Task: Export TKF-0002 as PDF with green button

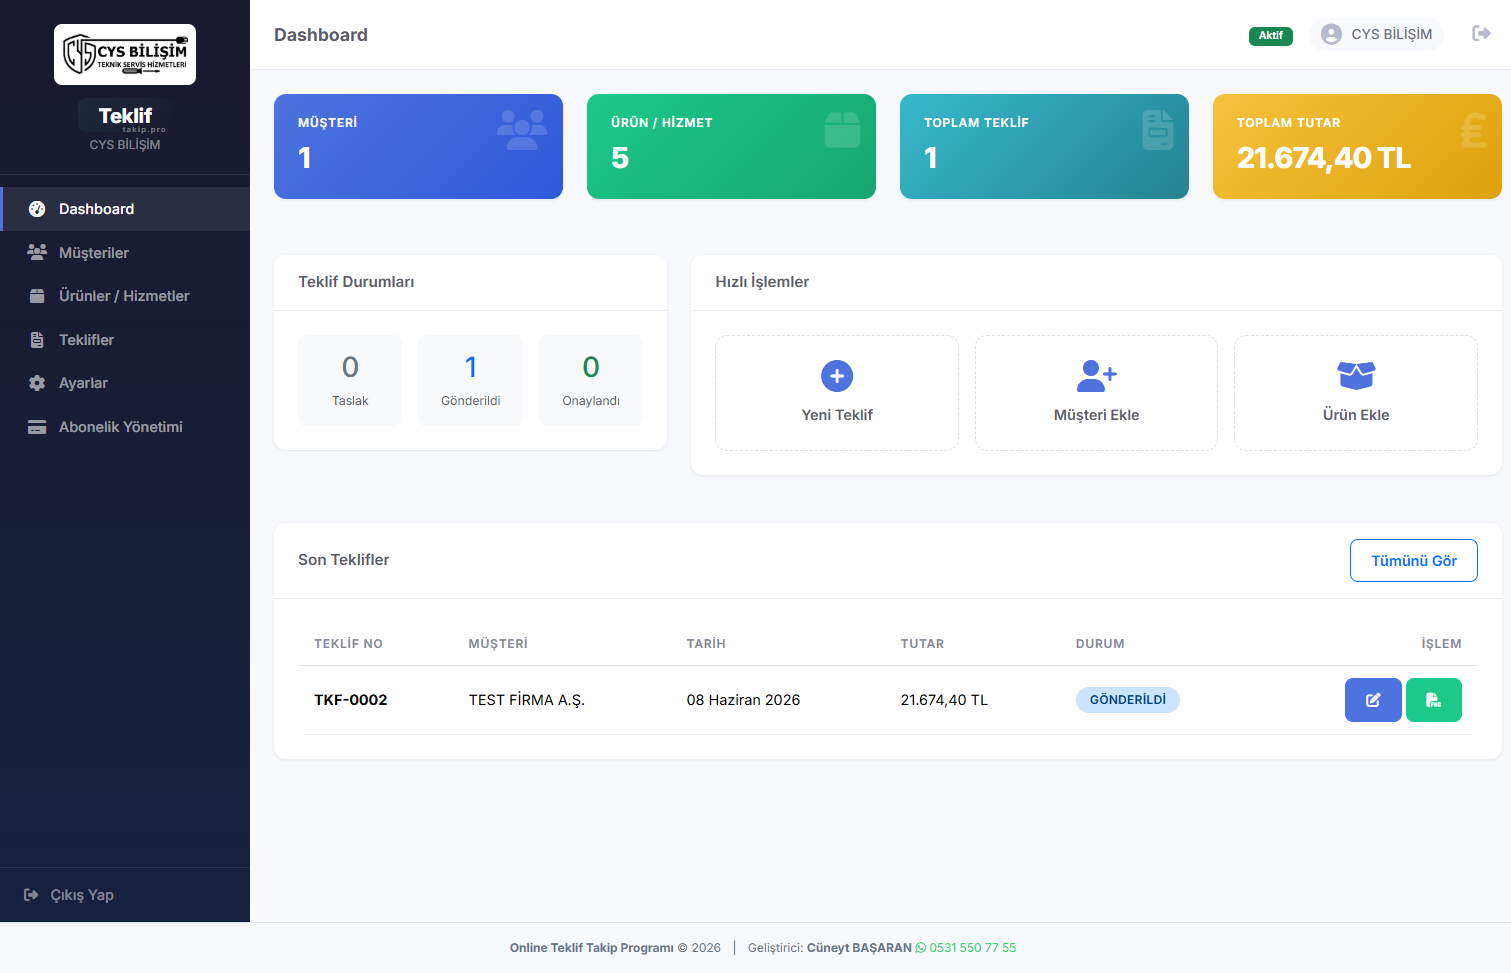Action: pos(1434,700)
